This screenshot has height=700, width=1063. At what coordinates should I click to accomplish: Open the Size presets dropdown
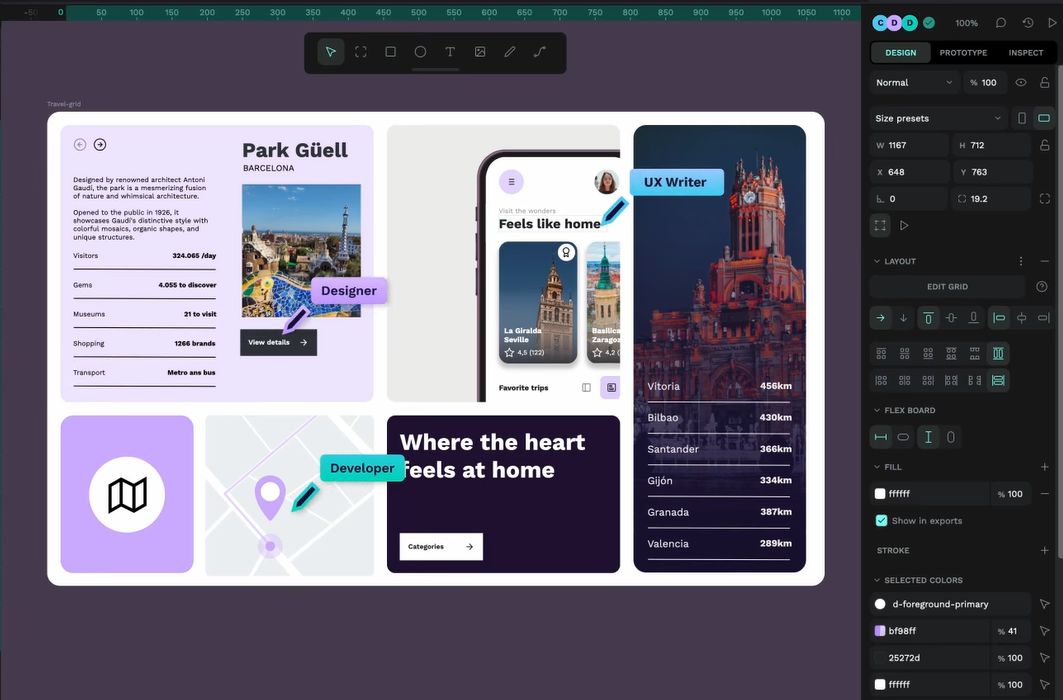tap(938, 119)
